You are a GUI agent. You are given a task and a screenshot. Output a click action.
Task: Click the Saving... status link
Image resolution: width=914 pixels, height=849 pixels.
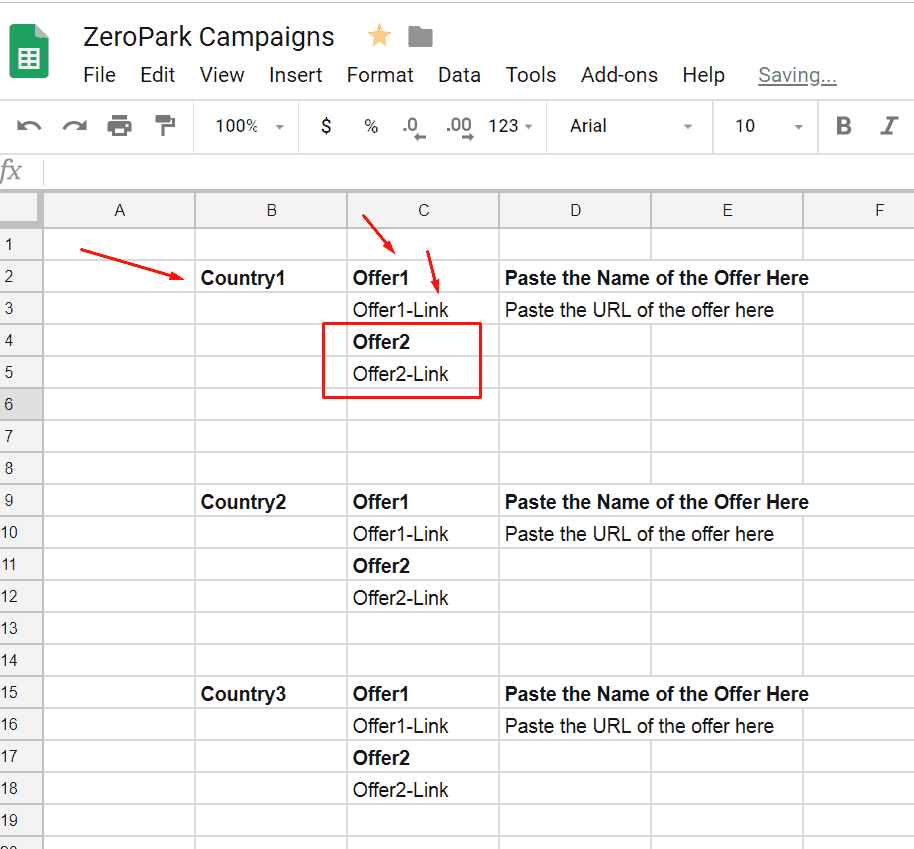pyautogui.click(x=797, y=75)
